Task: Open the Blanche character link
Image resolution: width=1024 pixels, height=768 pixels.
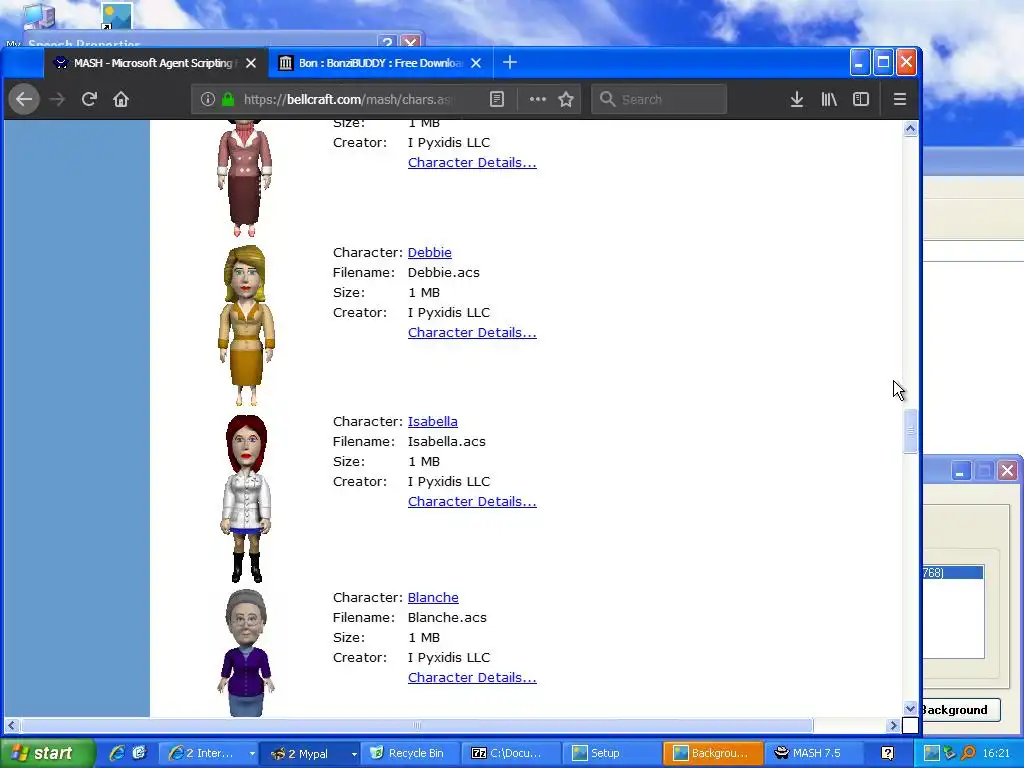Action: [433, 598]
